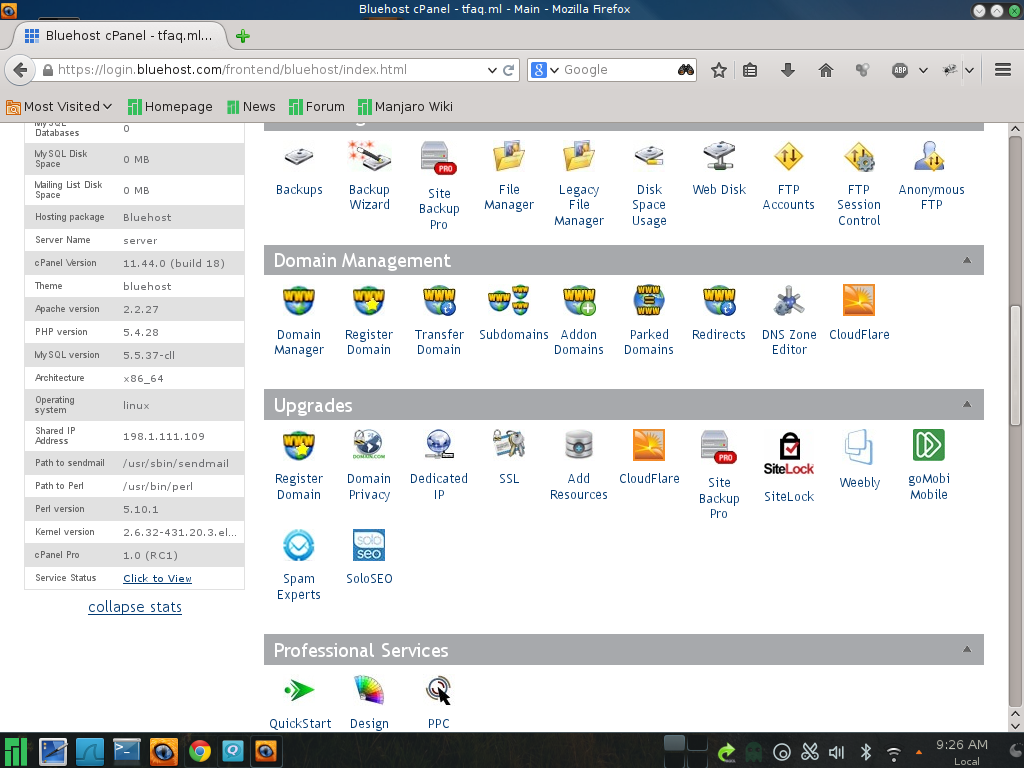Screen dimensions: 1024x768
Task: Open the File Manager icon
Action: click(x=509, y=158)
